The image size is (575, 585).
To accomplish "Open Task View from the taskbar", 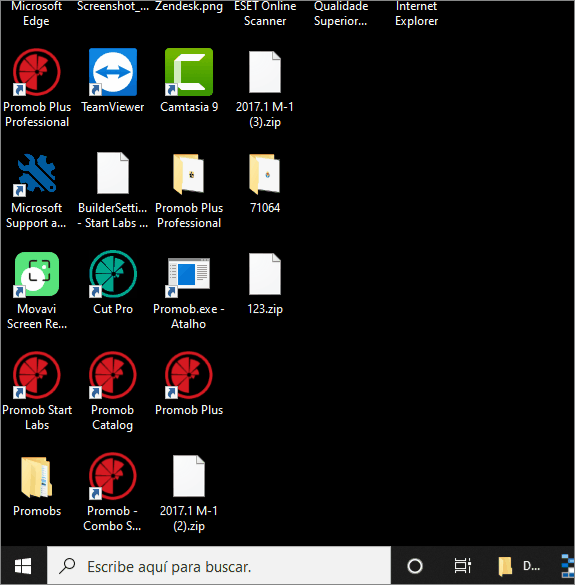I will point(463,566).
